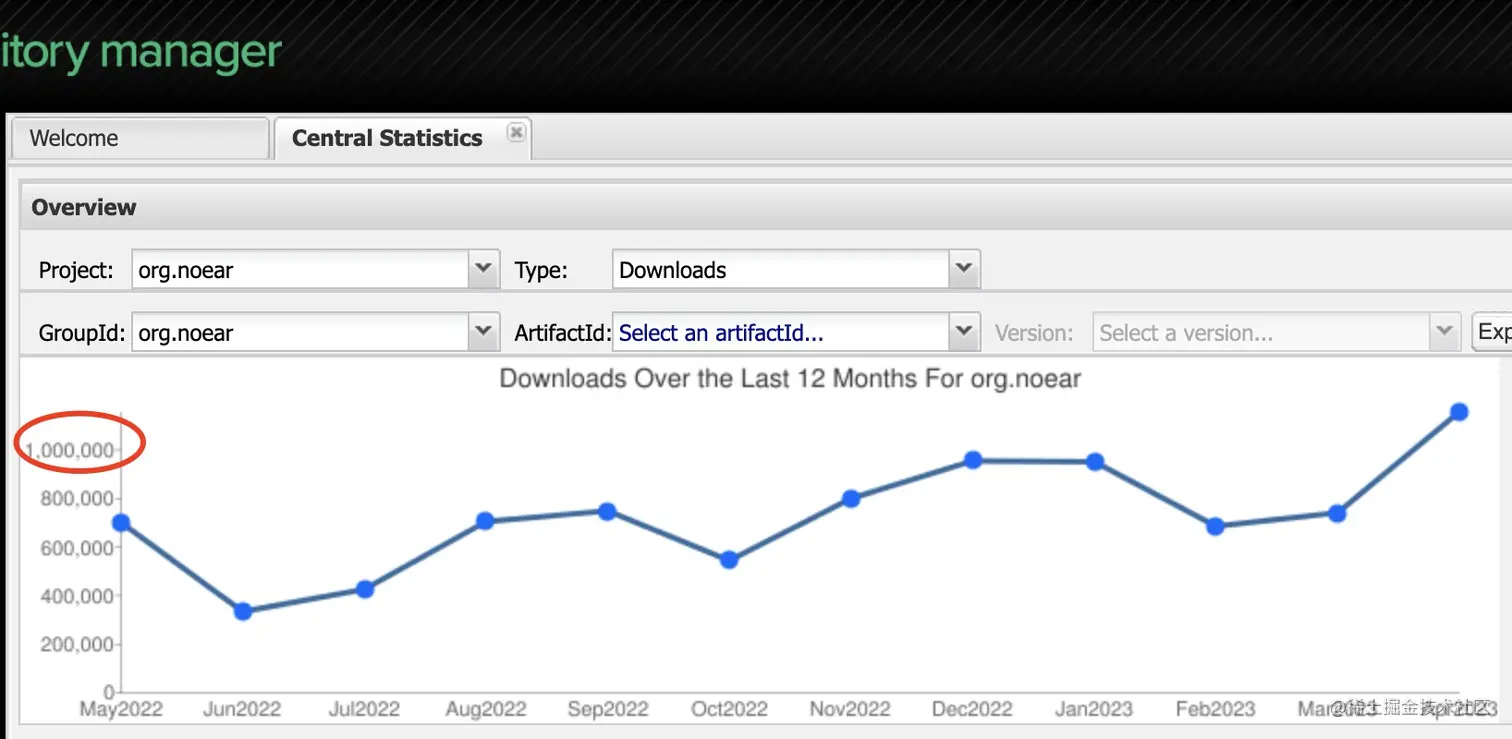Select the Central Statistics tab
1512x739 pixels.
pyautogui.click(x=387, y=138)
